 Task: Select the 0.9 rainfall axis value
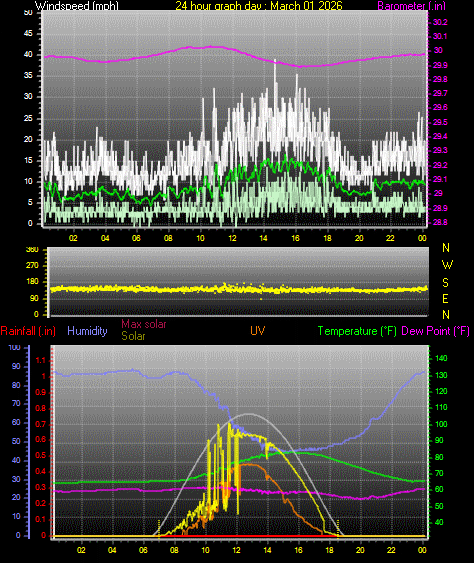point(41,392)
